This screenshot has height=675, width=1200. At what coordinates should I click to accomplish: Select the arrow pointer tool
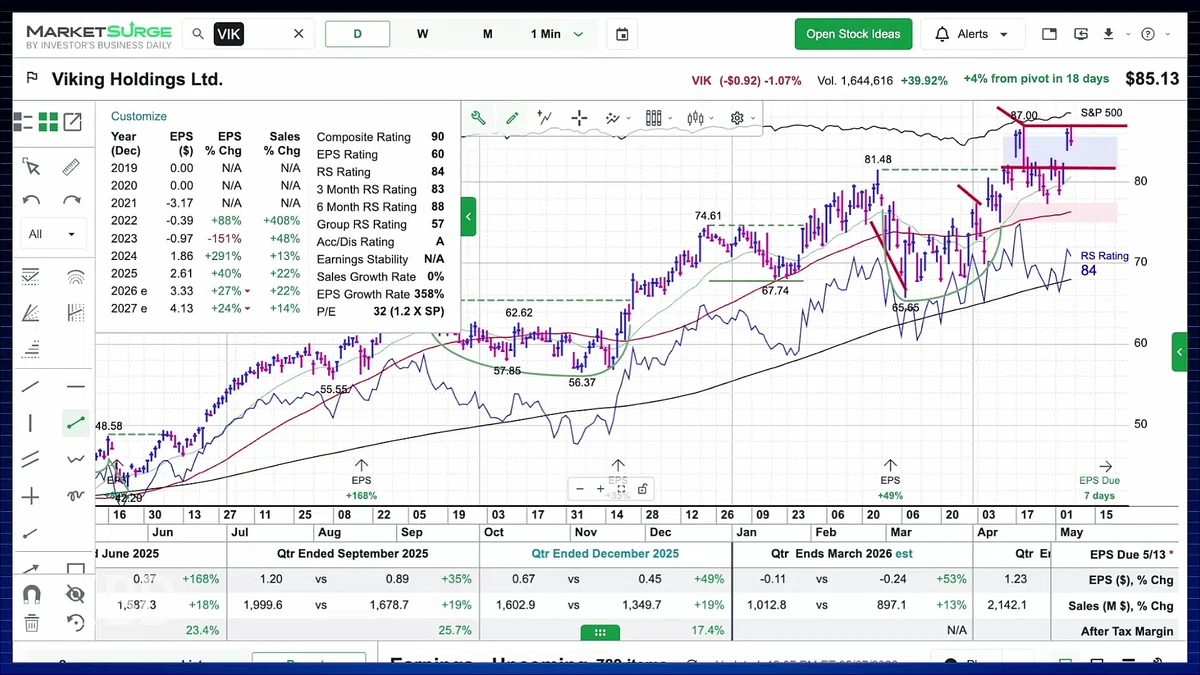coord(31,167)
